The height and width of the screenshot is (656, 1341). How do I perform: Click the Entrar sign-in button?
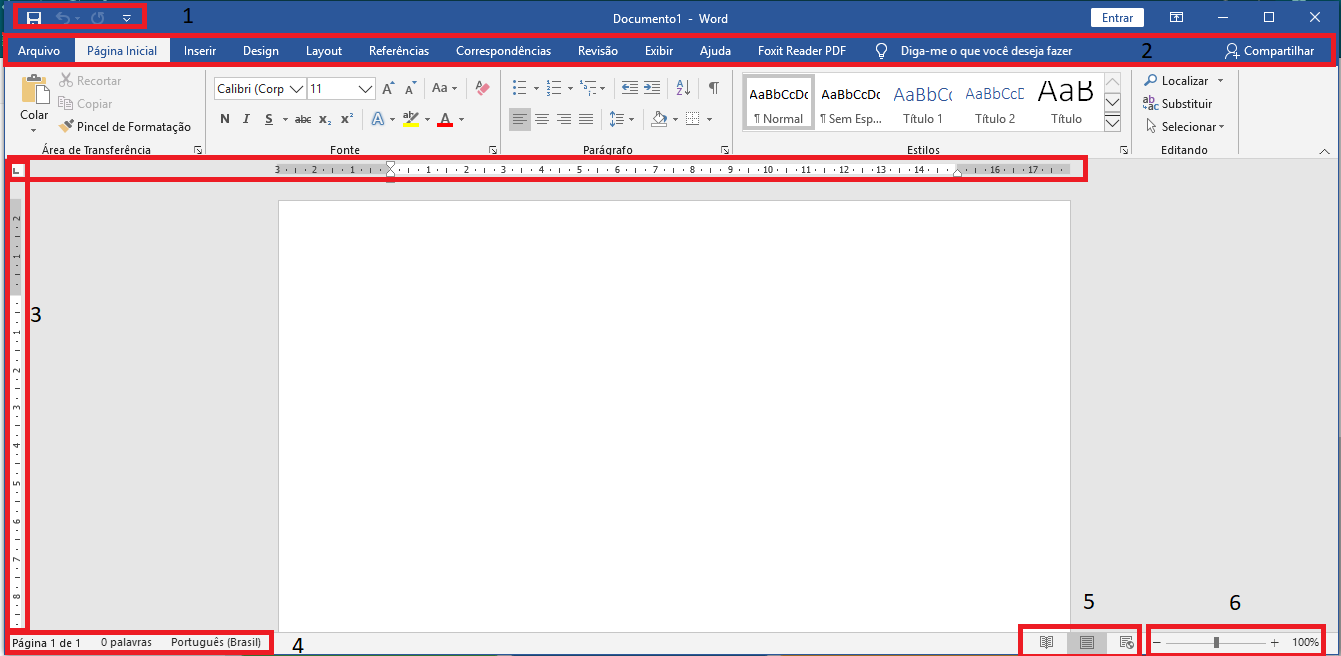point(1117,18)
